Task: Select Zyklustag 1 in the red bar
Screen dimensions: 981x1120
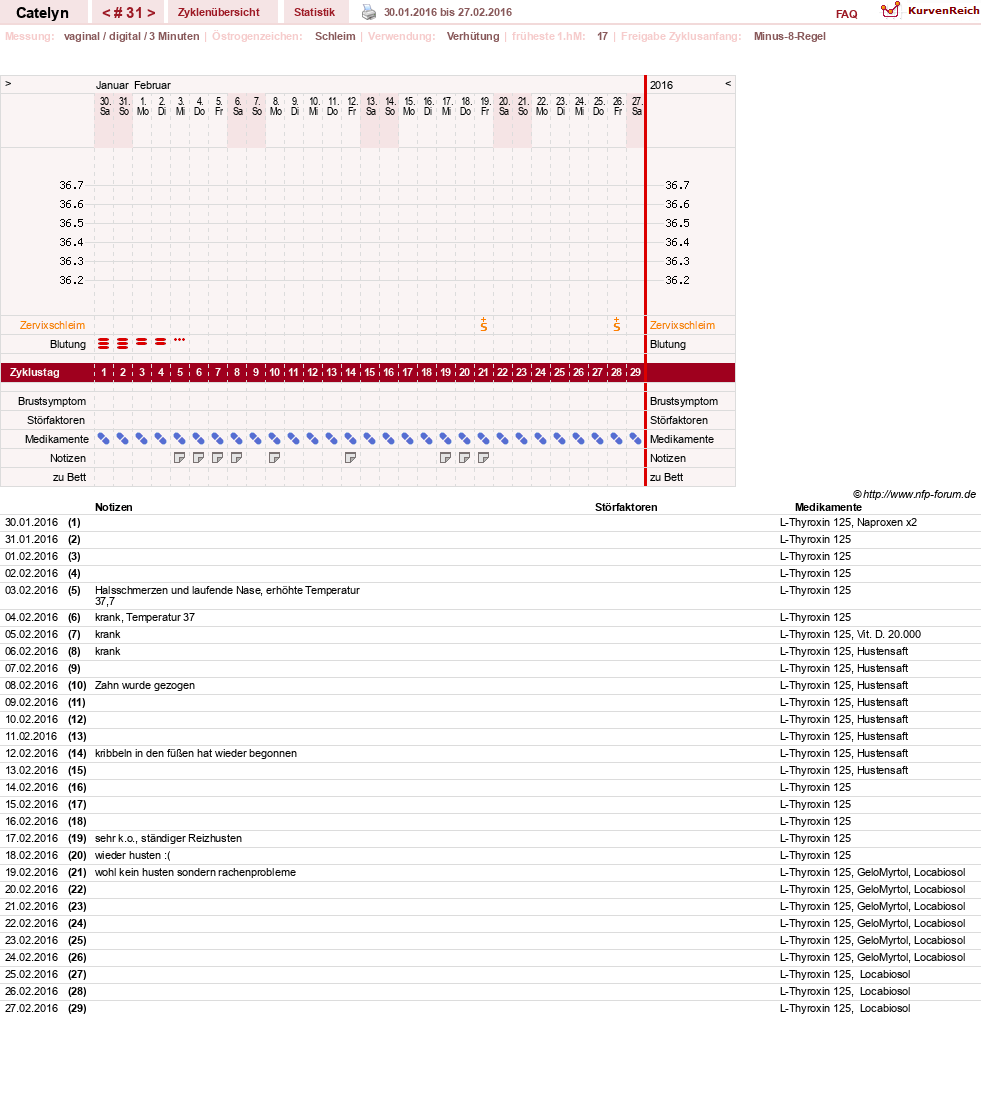Action: click(x=104, y=372)
